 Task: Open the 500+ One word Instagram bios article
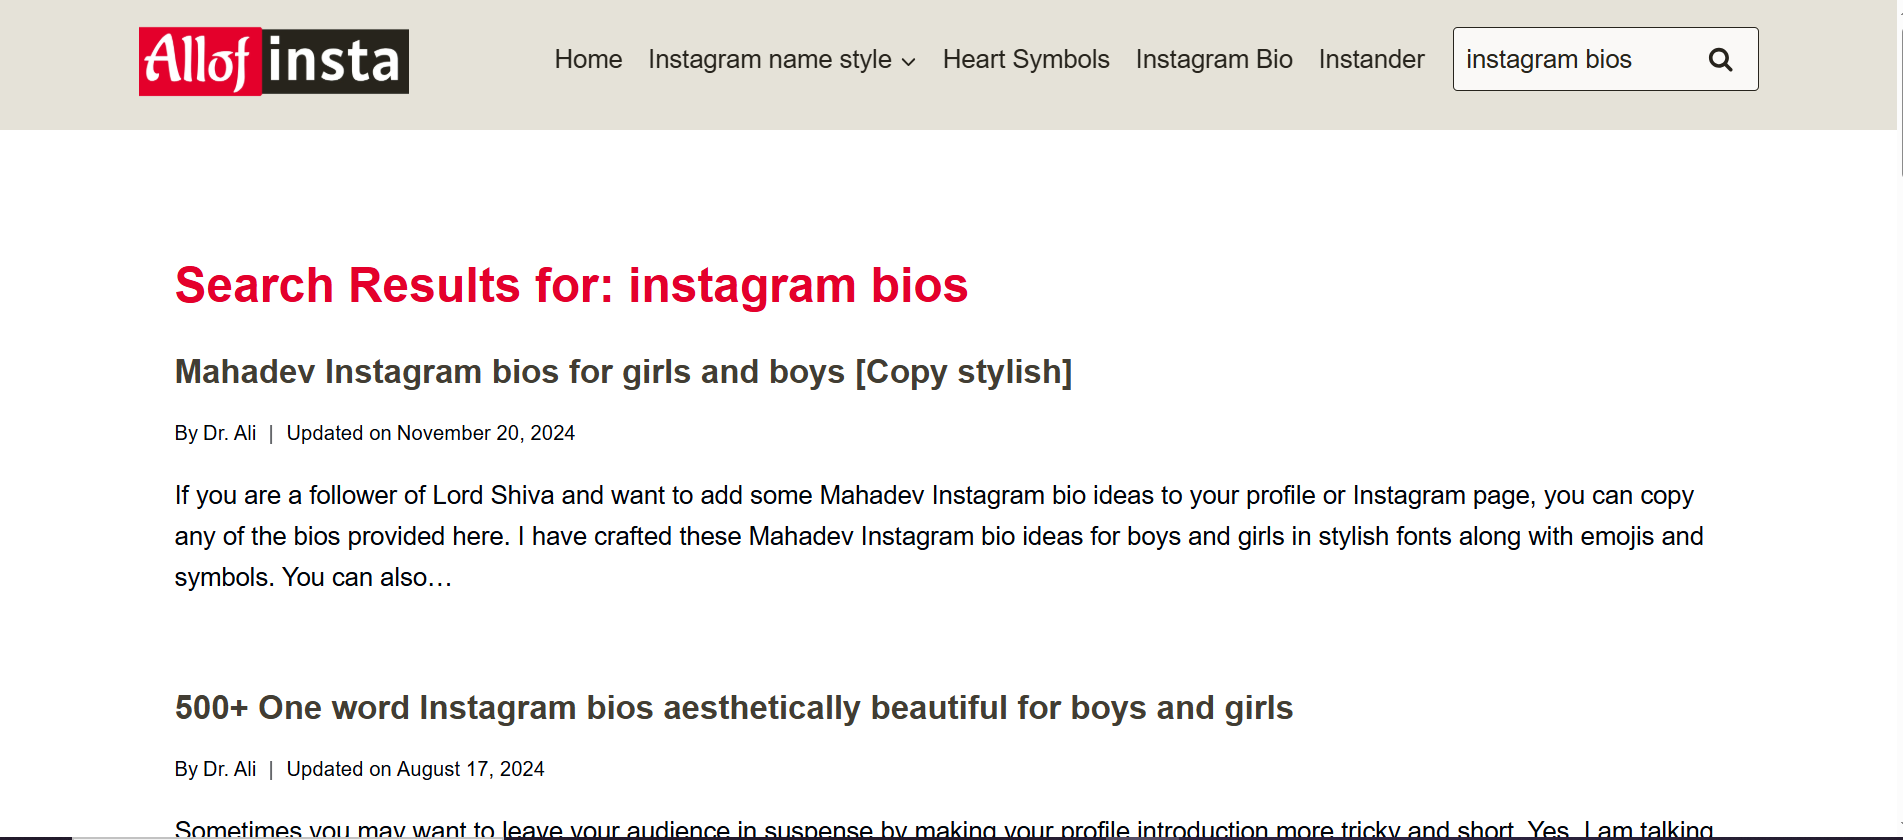733,707
